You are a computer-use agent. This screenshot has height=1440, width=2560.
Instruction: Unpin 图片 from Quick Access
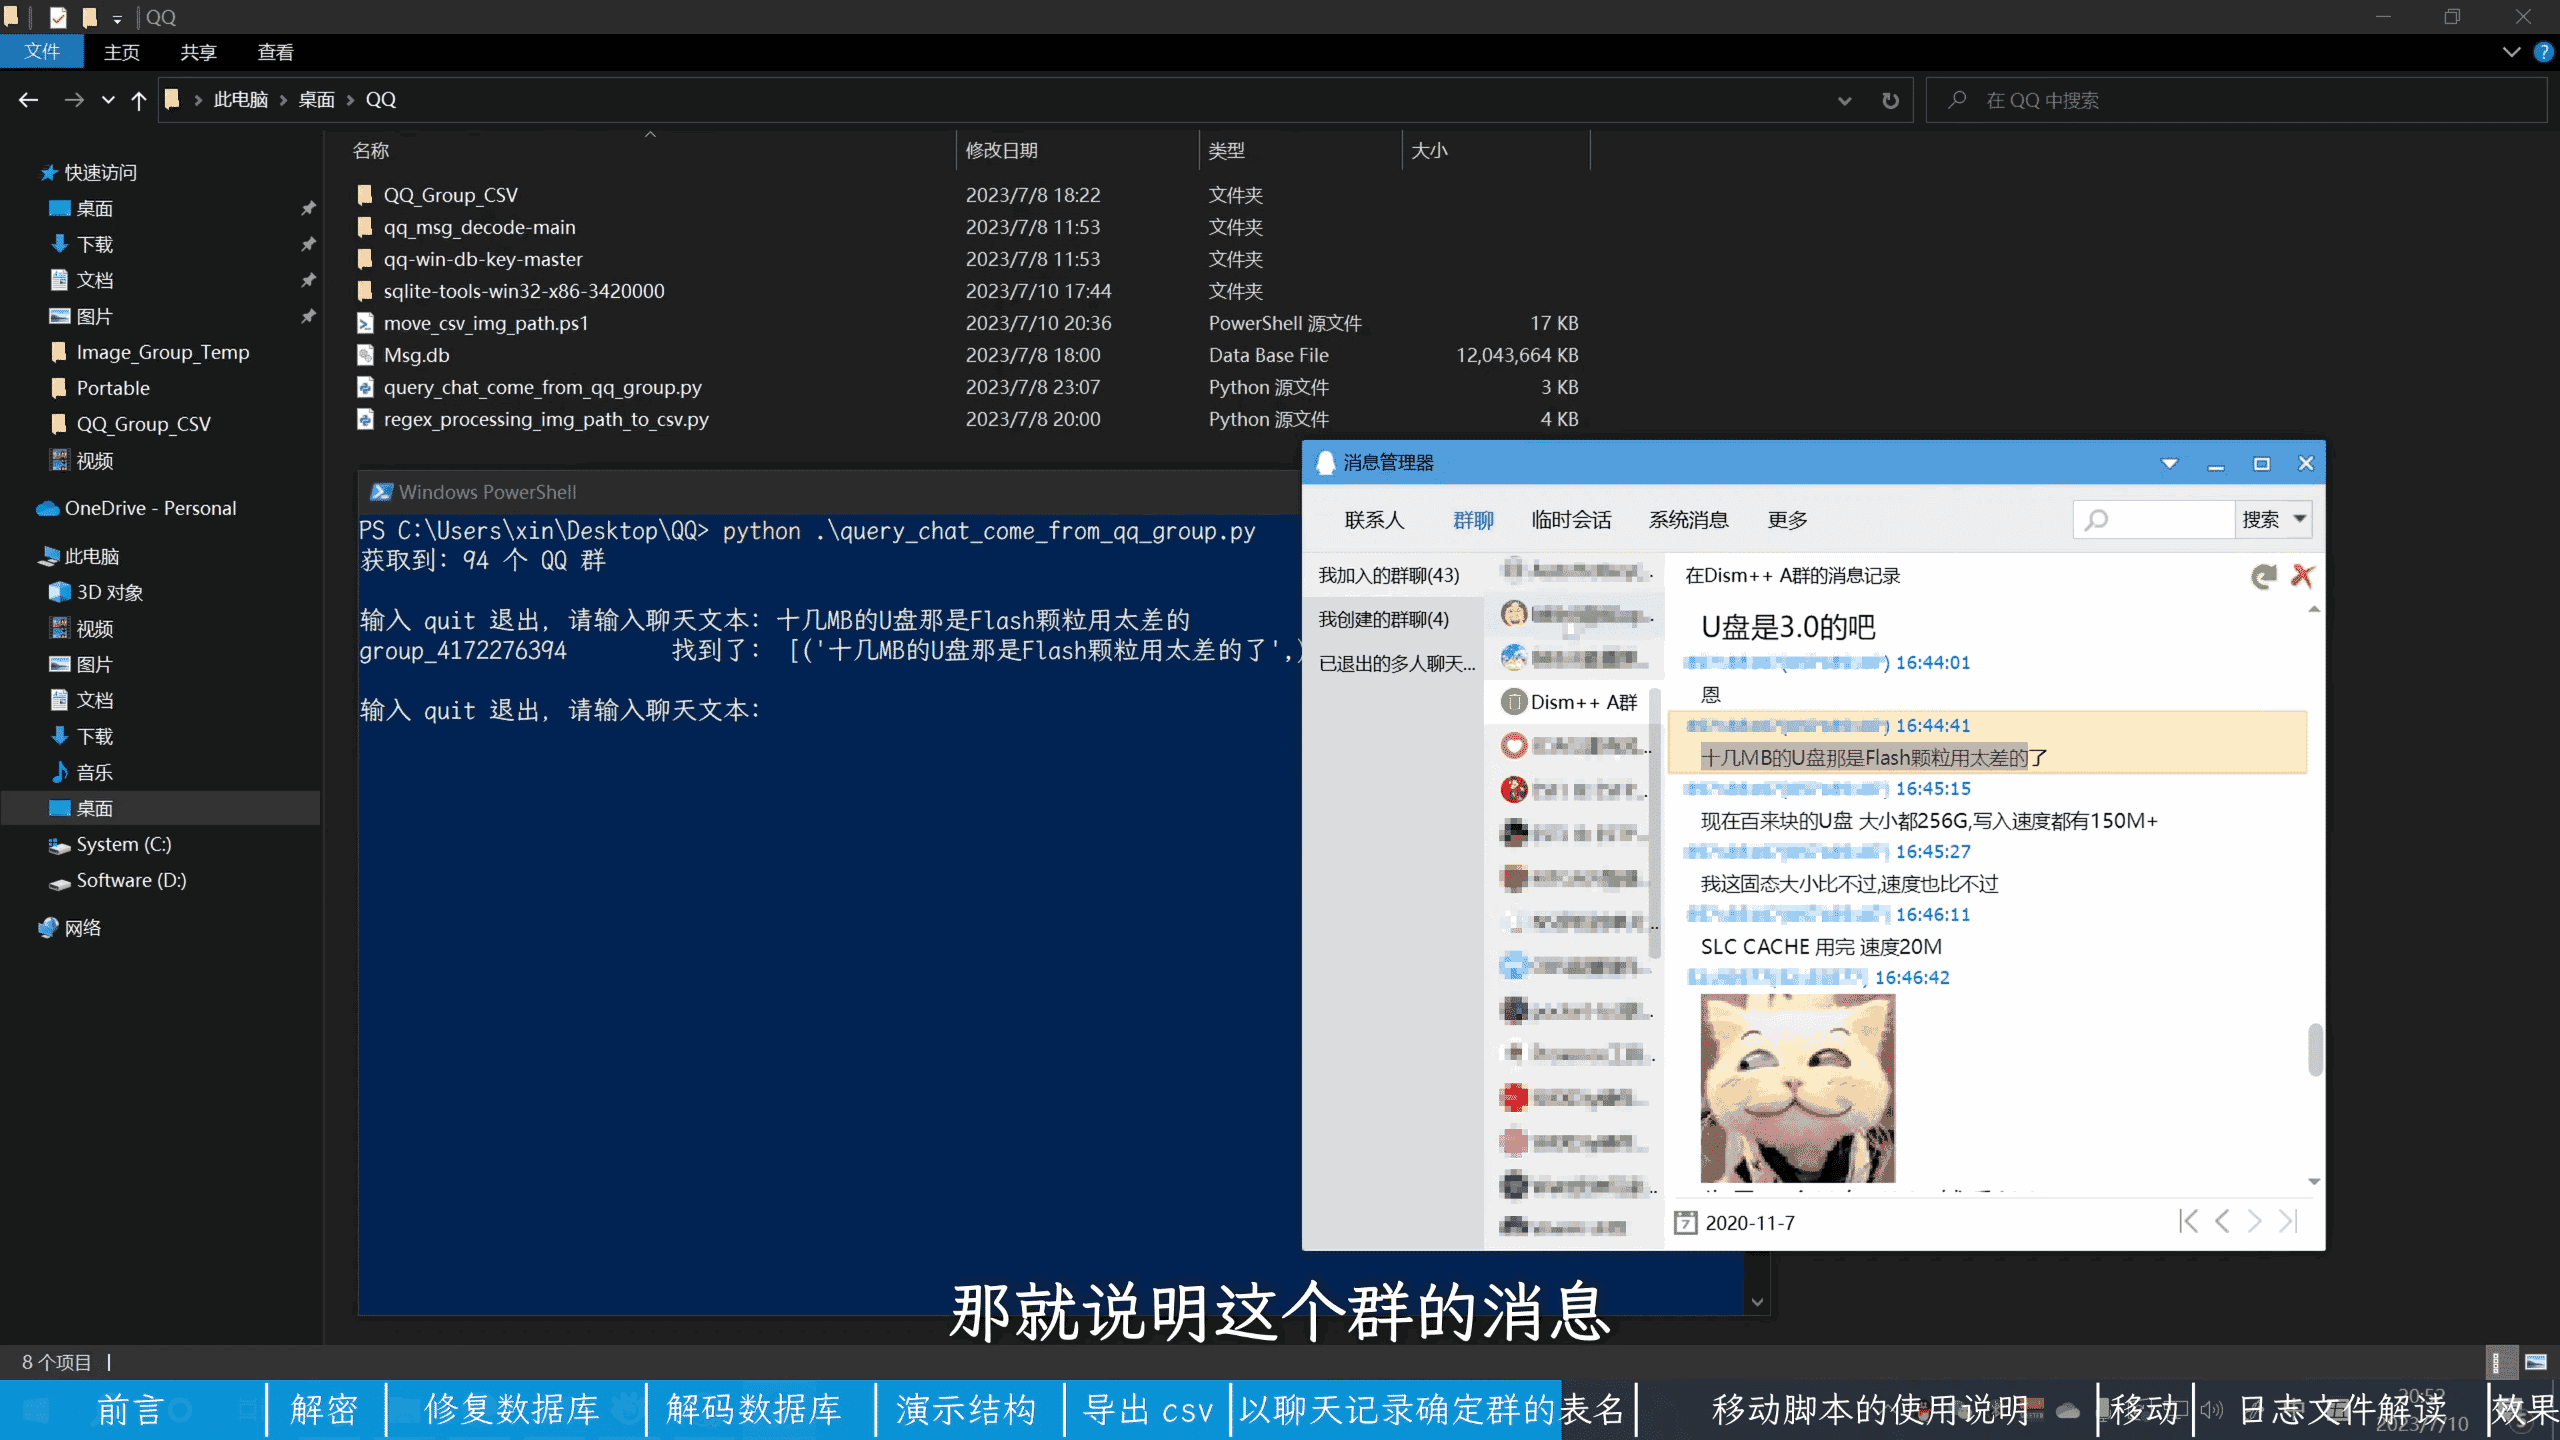click(x=309, y=316)
